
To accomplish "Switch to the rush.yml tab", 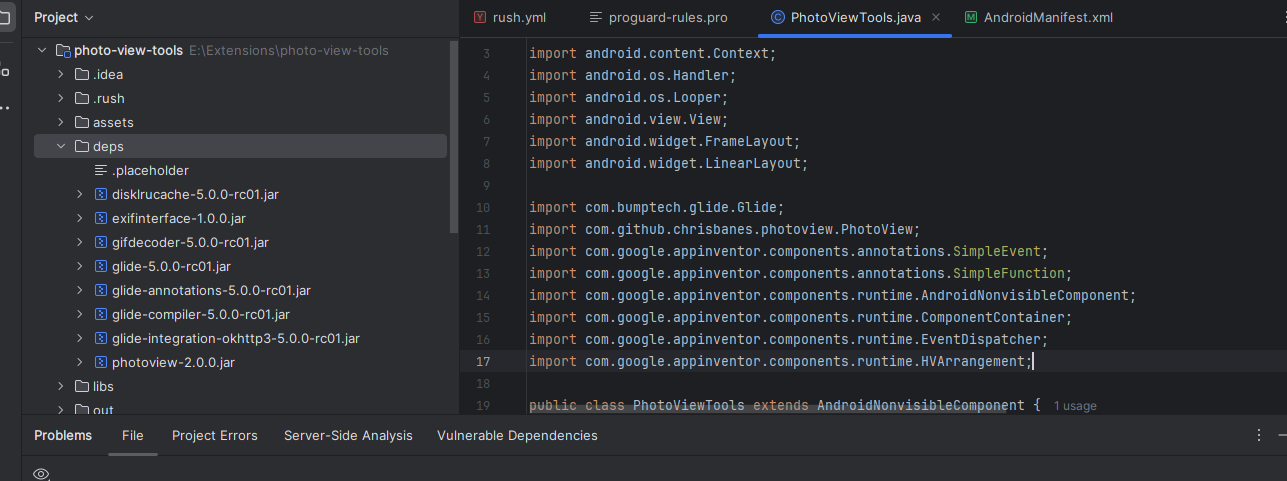I will click(x=510, y=17).
